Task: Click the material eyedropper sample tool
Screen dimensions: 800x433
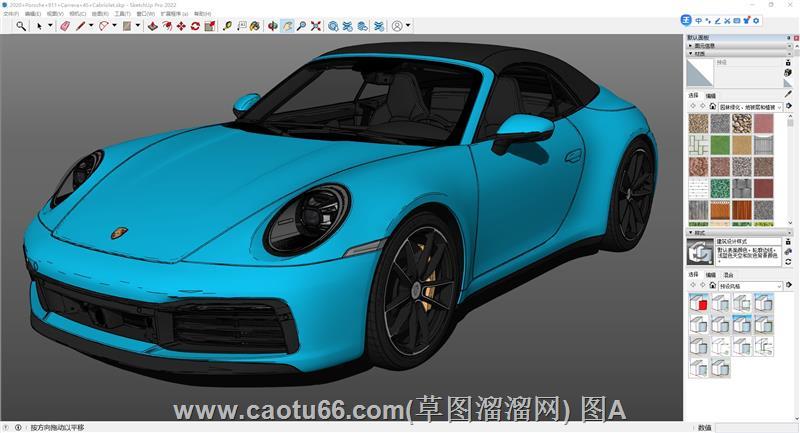Action: tap(788, 94)
